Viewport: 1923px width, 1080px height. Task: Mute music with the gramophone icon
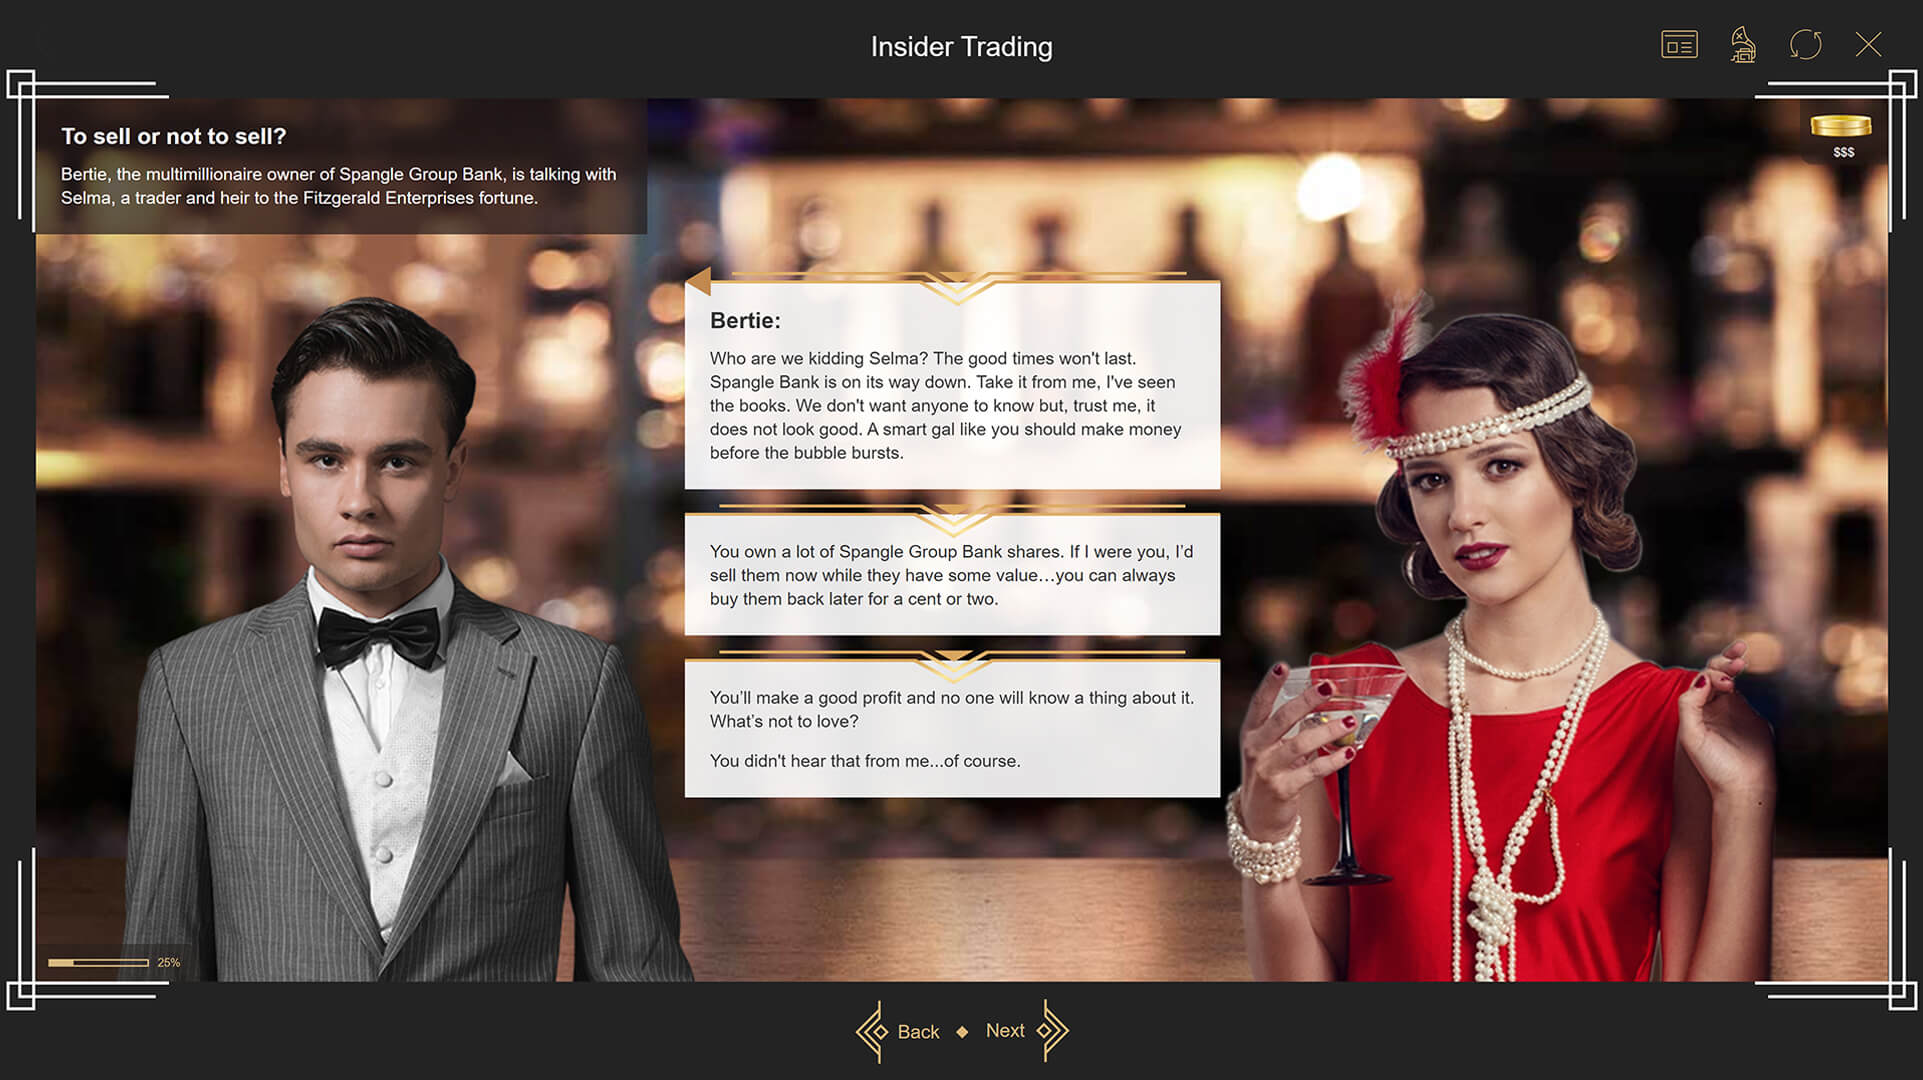(1742, 45)
